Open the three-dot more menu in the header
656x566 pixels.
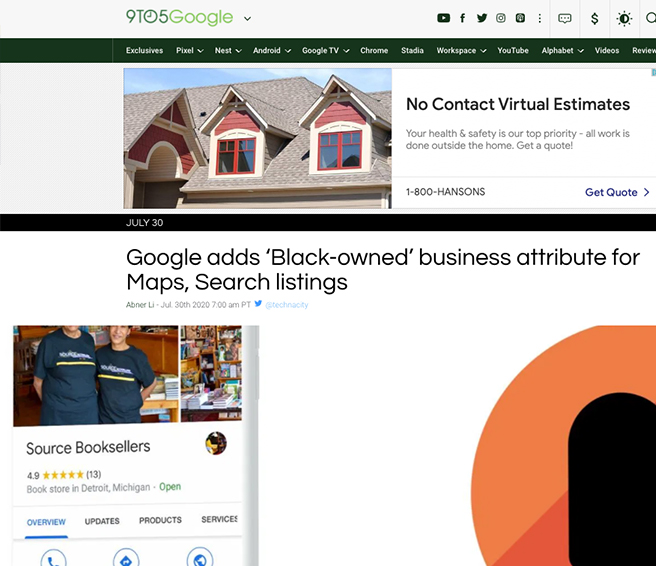(x=540, y=18)
